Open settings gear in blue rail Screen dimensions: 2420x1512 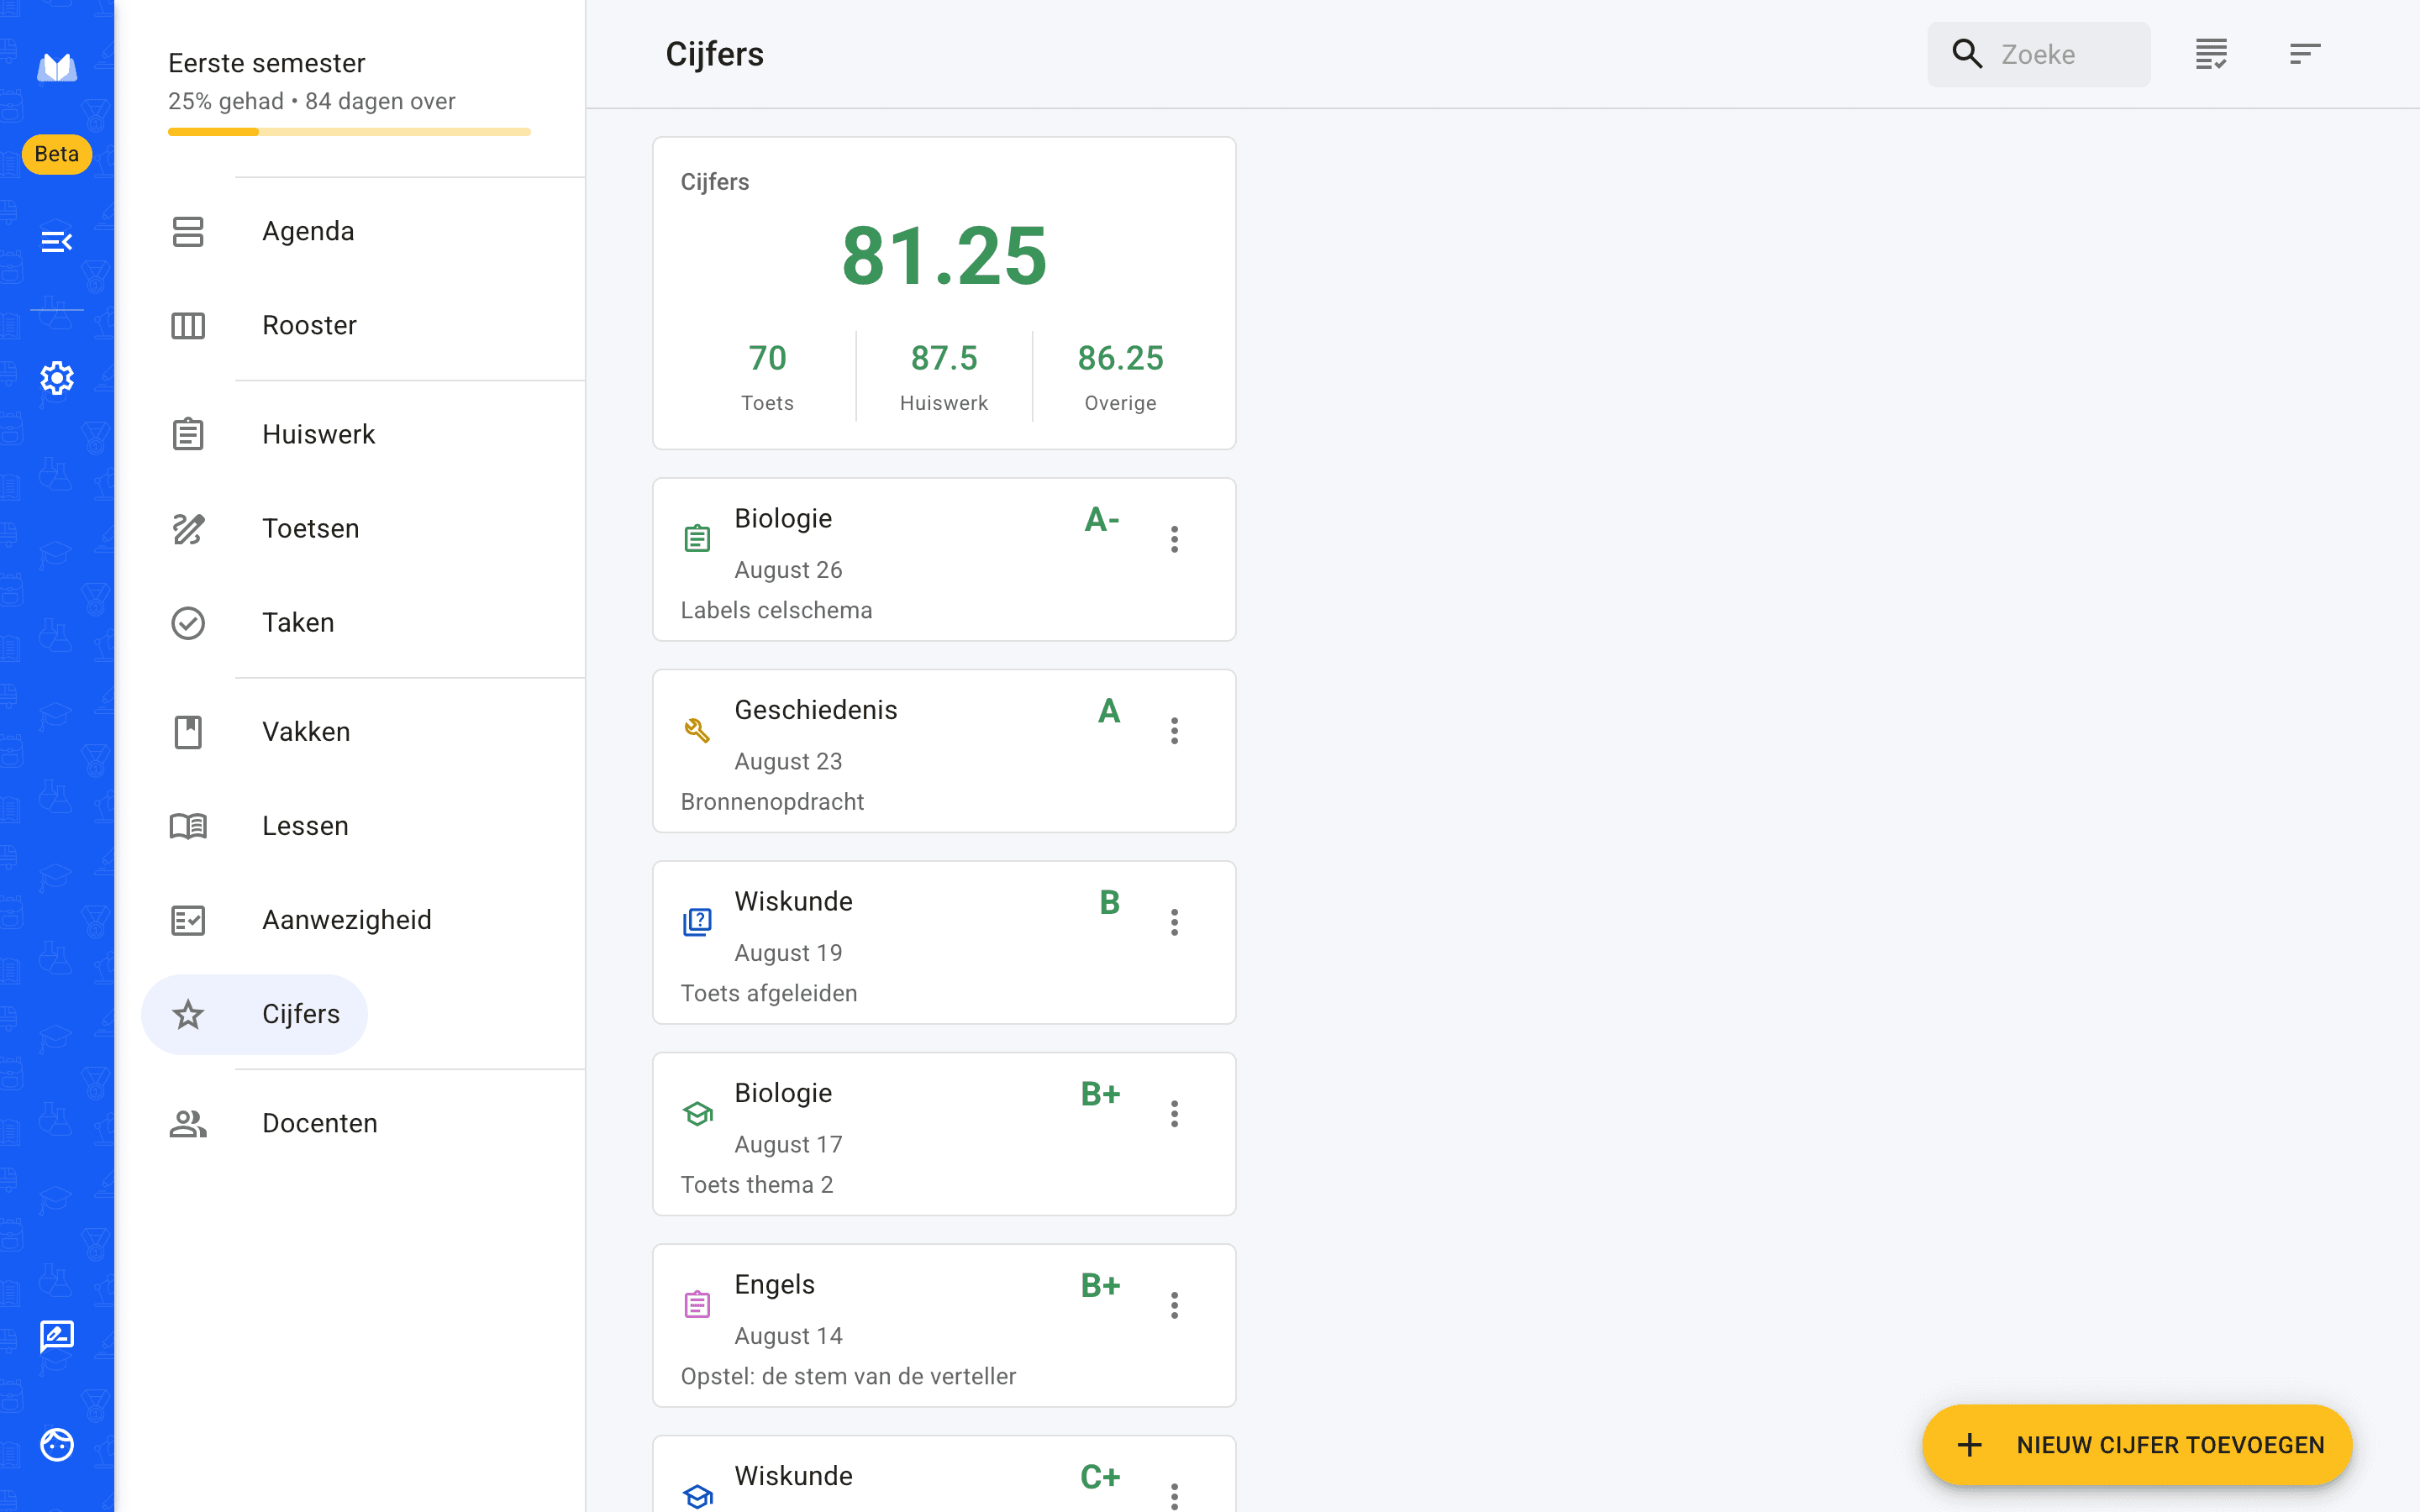pyautogui.click(x=56, y=378)
